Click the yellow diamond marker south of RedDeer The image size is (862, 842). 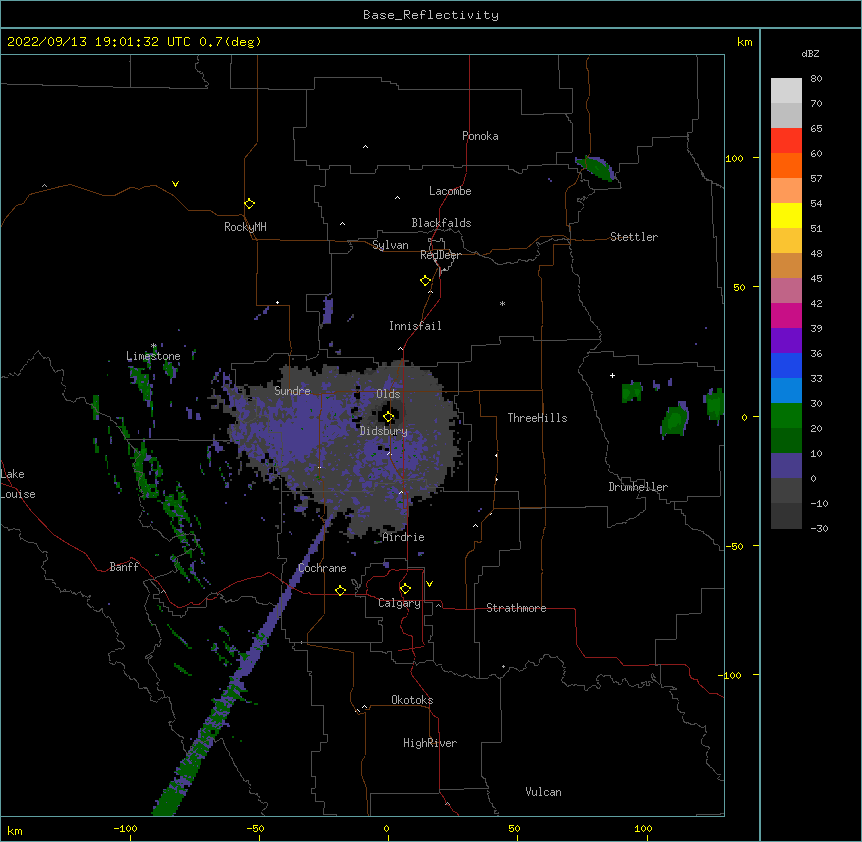click(x=425, y=281)
